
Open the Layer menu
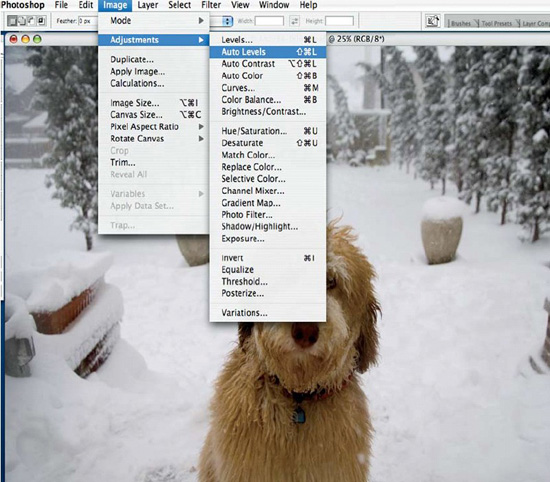[148, 5]
